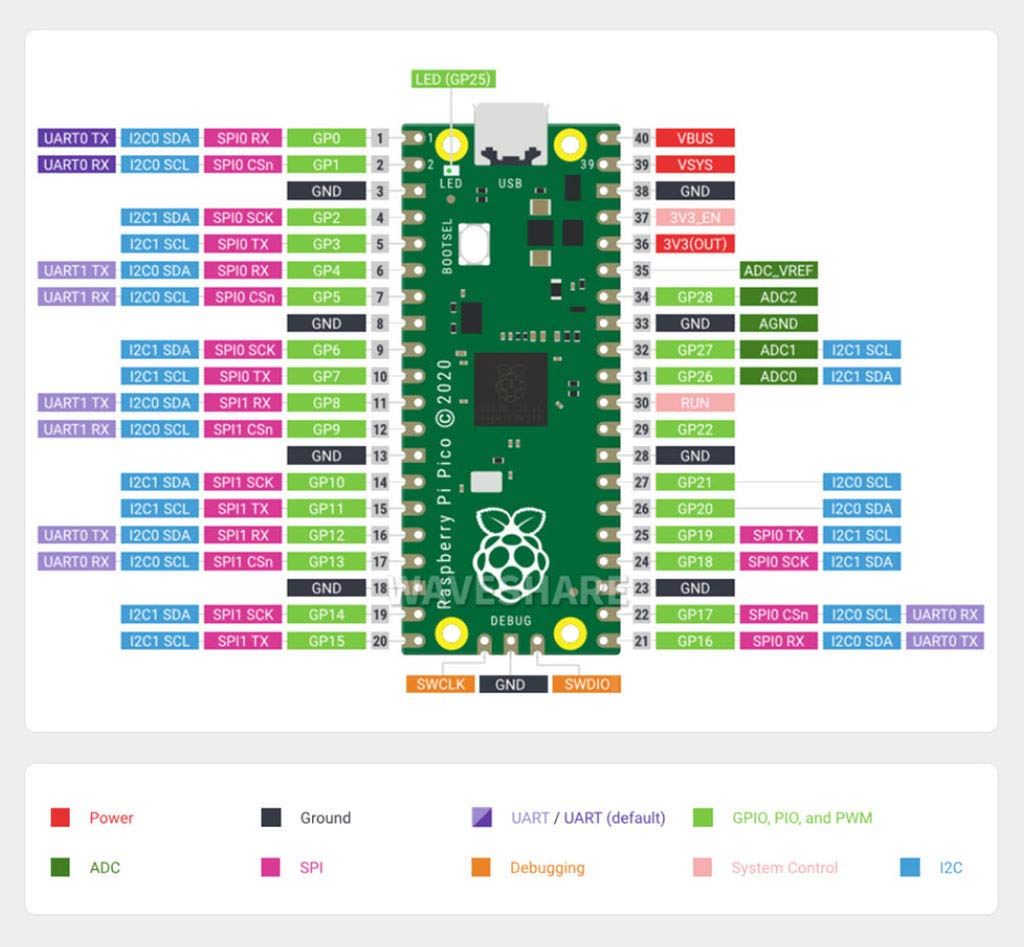Click the two-tone purple UART legend square
Screen dimensions: 1024x947
[x=481, y=818]
